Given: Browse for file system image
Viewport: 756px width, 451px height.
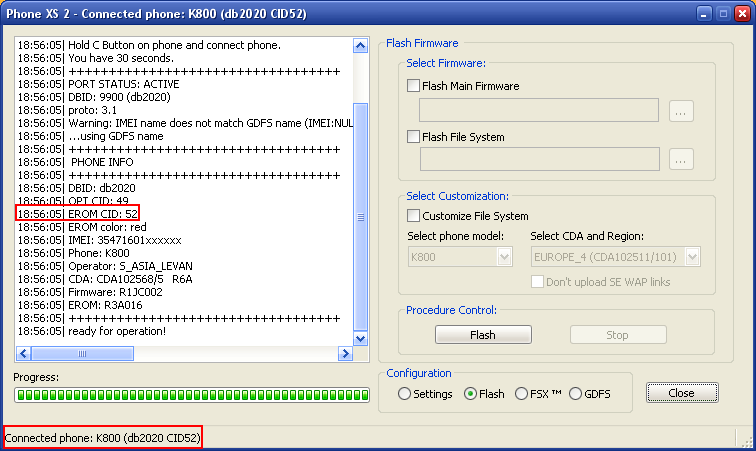Looking at the screenshot, I should [x=681, y=159].
